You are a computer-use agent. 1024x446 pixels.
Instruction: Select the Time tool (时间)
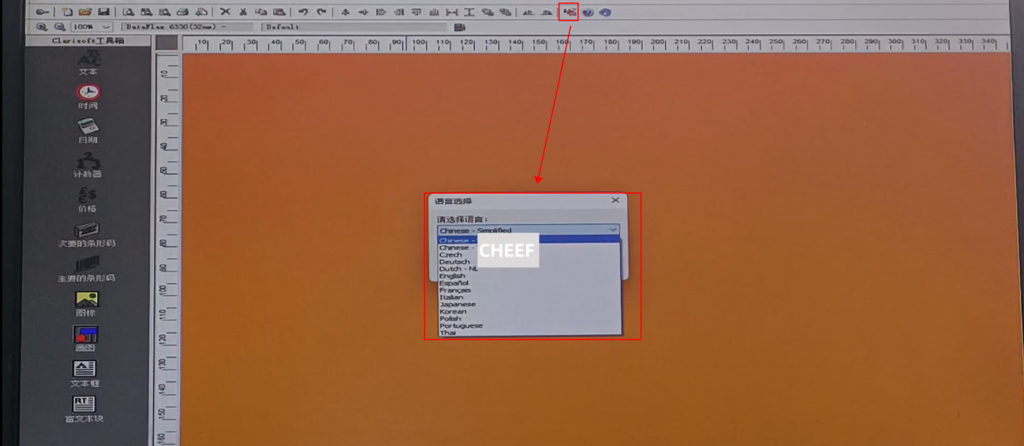[88, 94]
